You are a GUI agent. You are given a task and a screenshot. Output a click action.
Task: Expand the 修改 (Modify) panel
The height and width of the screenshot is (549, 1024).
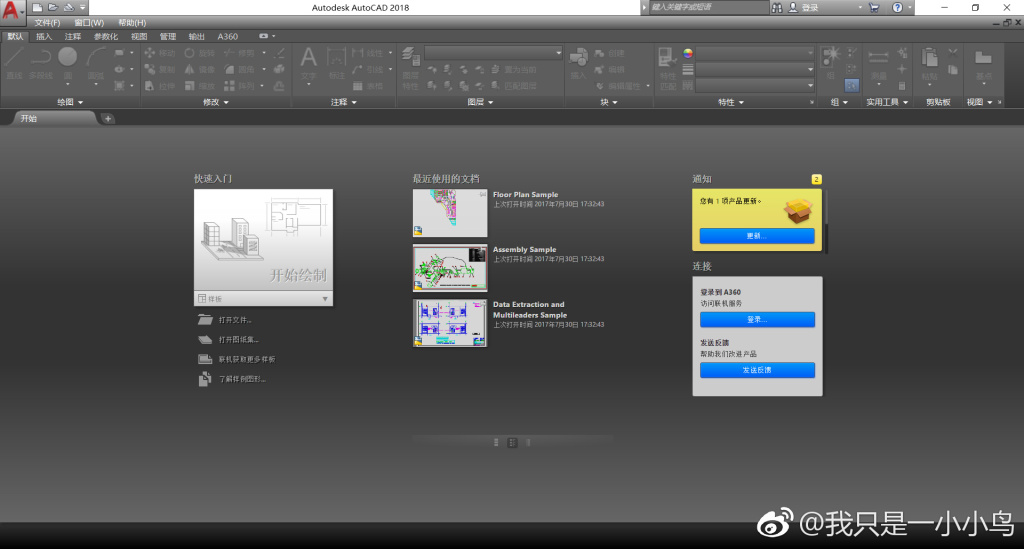(x=216, y=102)
